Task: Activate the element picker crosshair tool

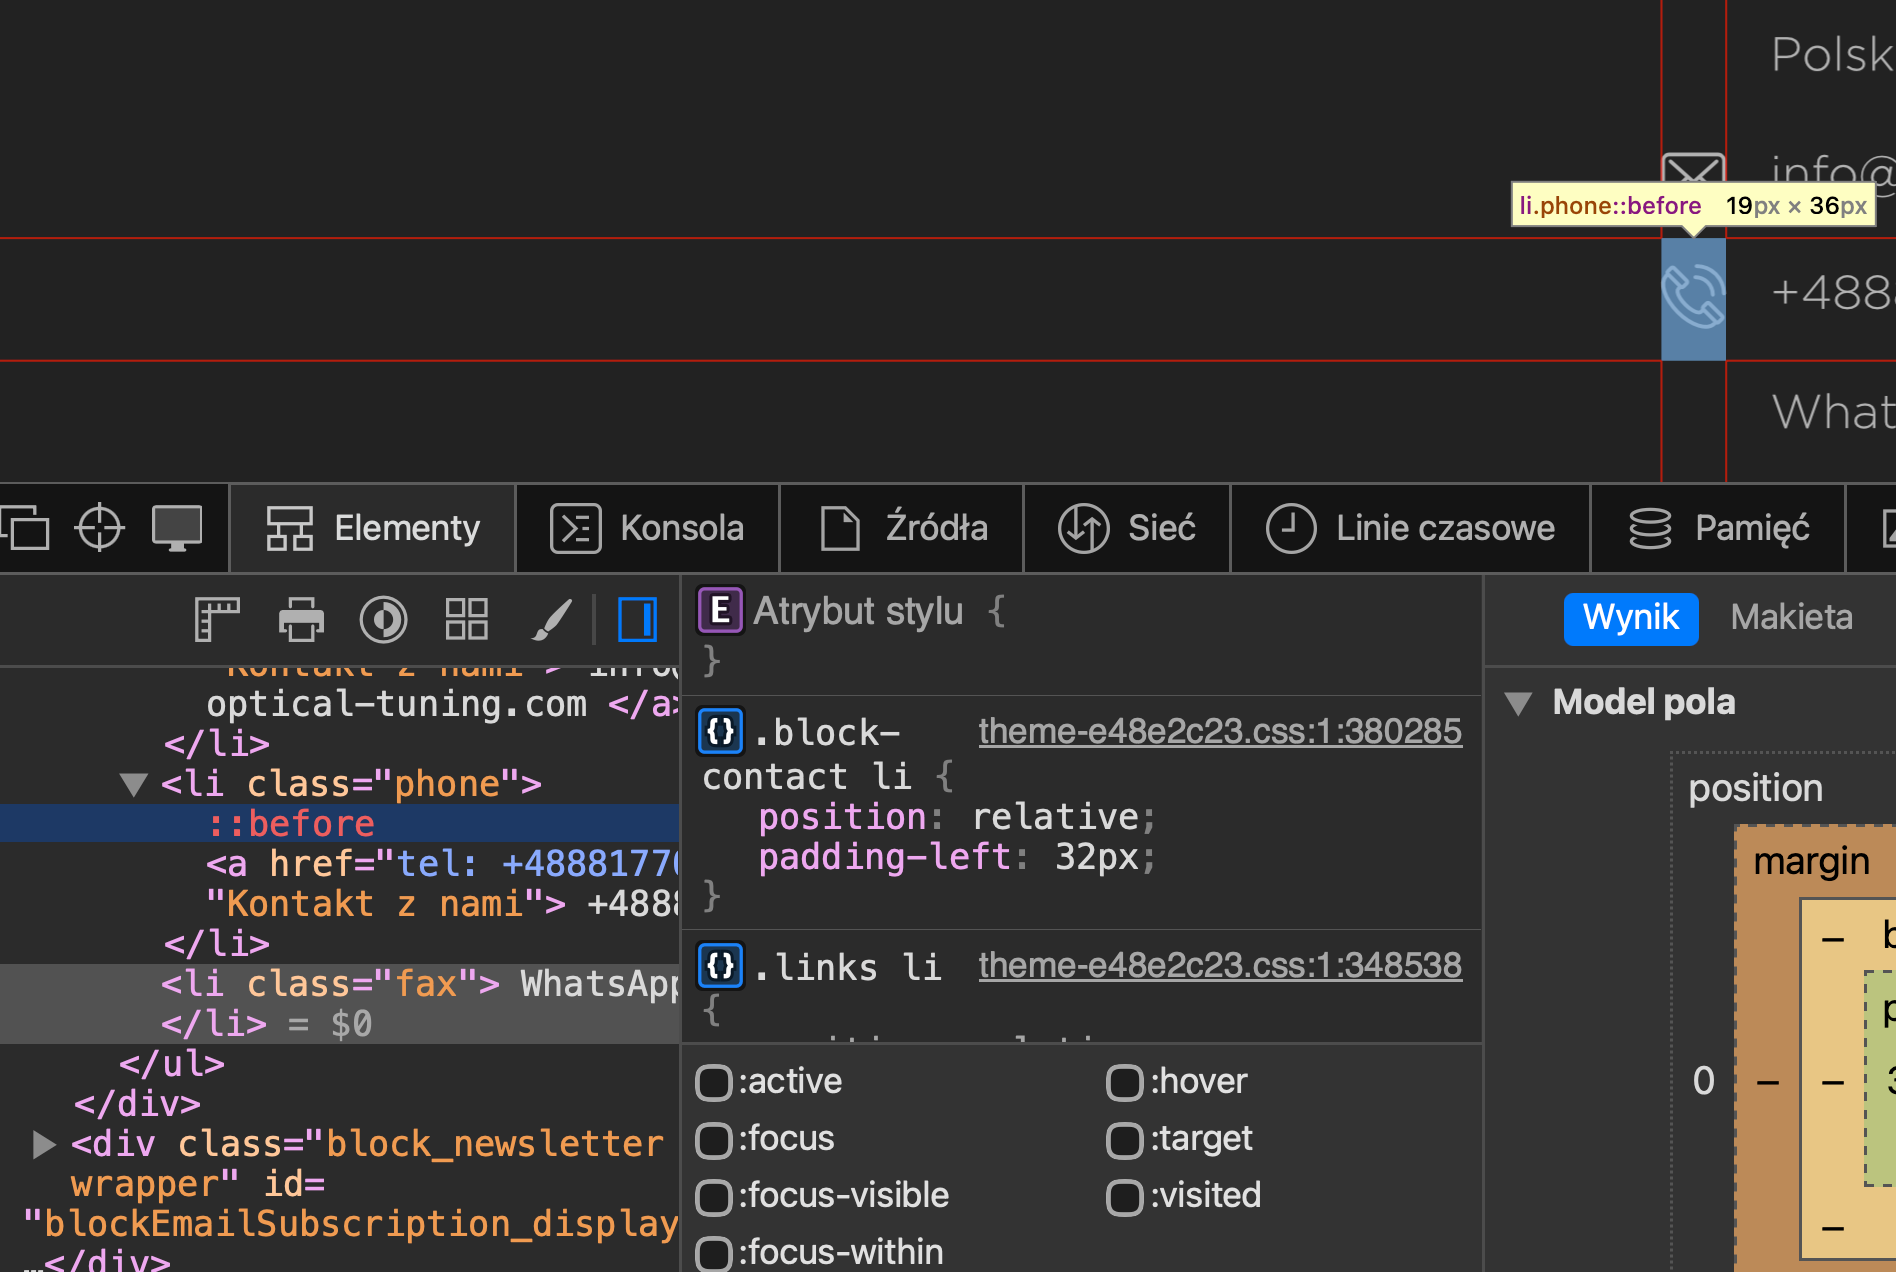Action: pyautogui.click(x=99, y=528)
